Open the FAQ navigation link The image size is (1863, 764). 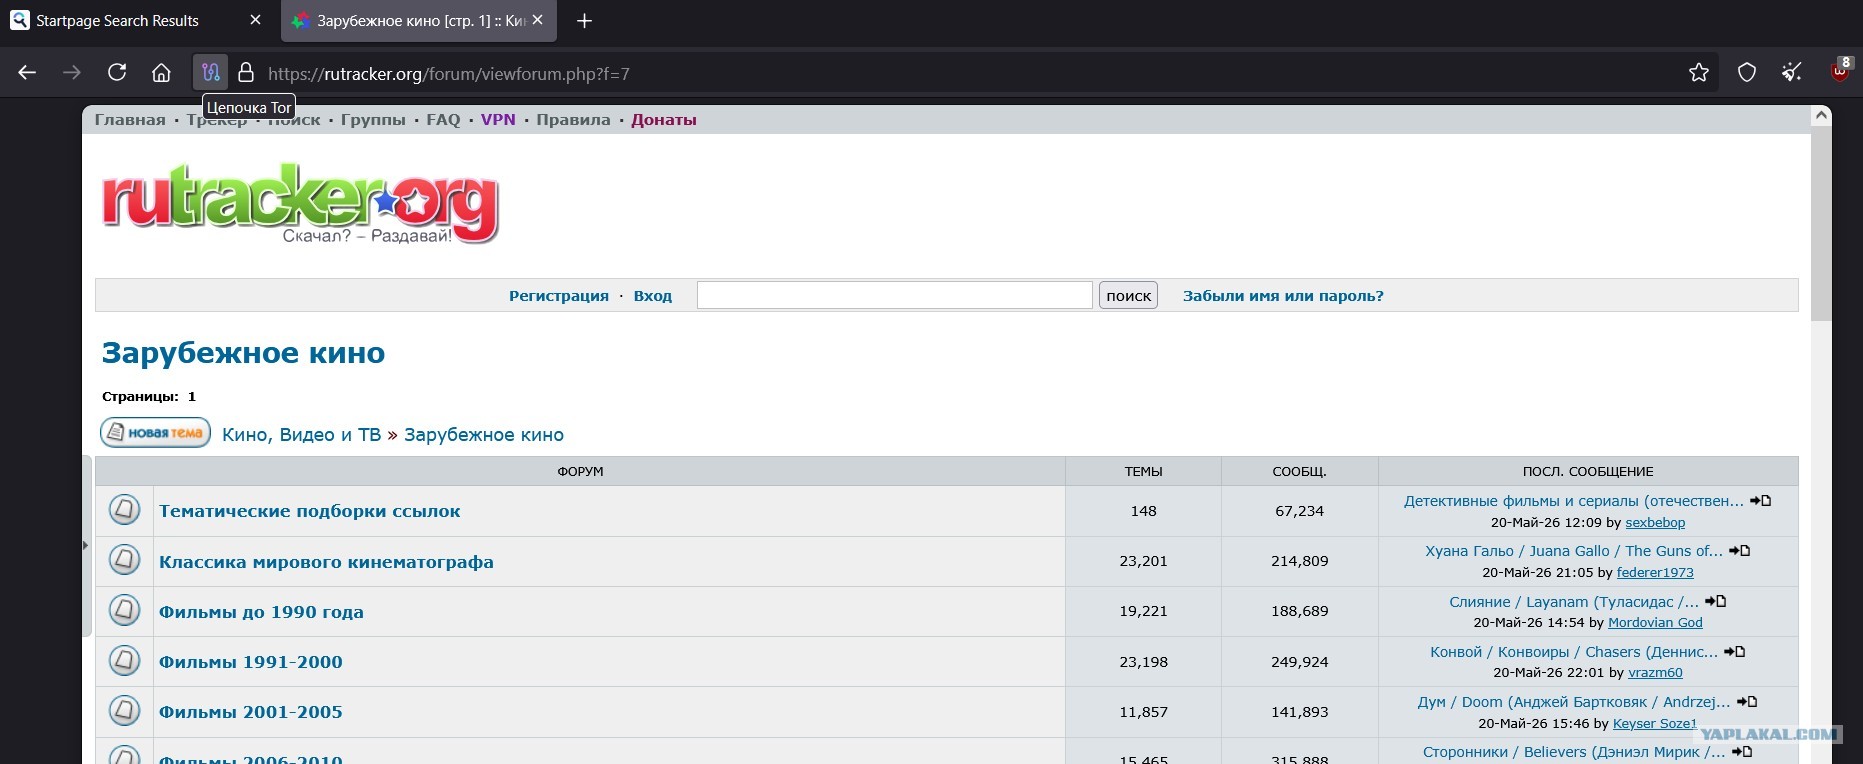[x=443, y=120]
